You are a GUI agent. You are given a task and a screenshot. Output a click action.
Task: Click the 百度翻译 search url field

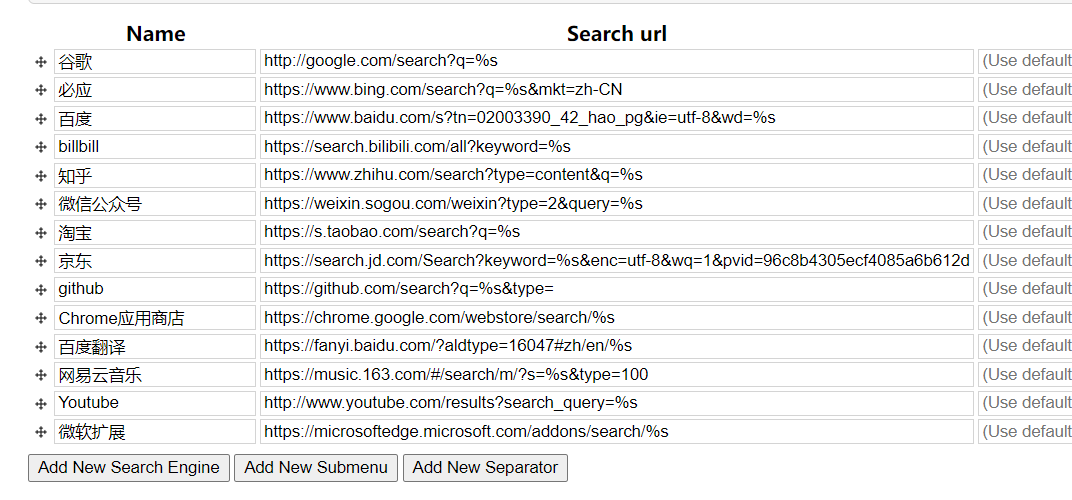pos(616,346)
